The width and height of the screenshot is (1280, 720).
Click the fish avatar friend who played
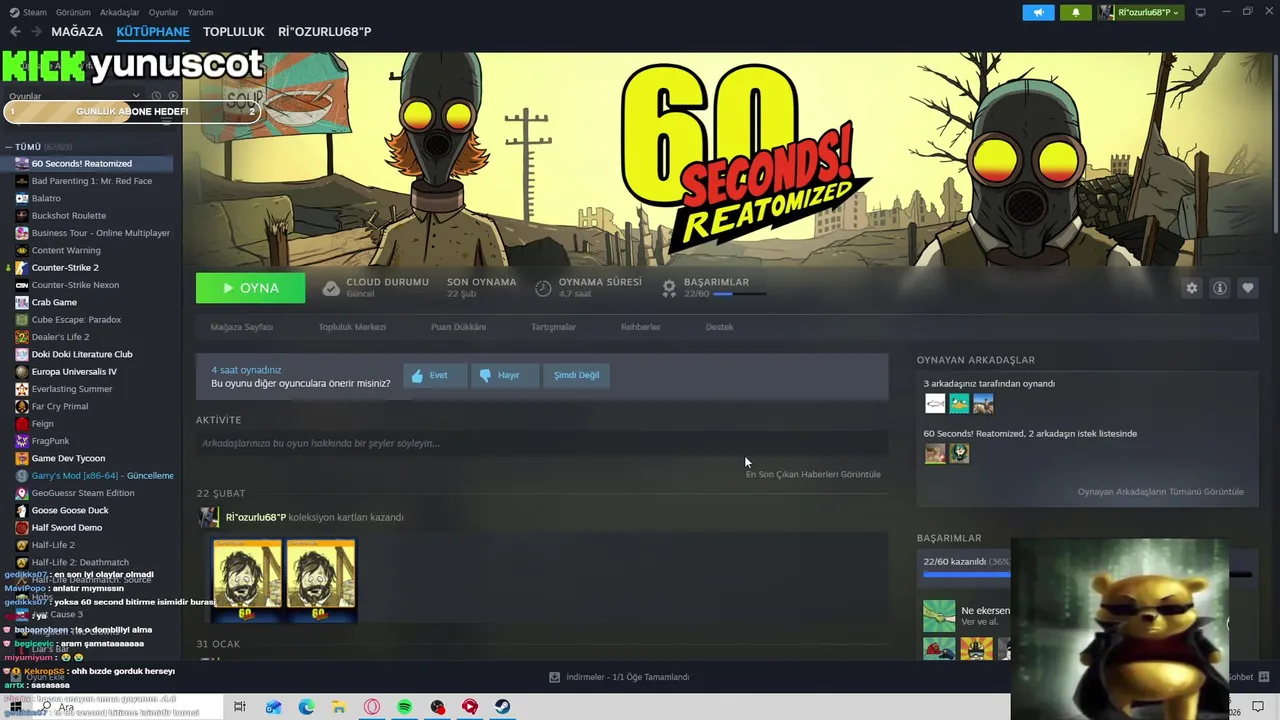pos(935,403)
